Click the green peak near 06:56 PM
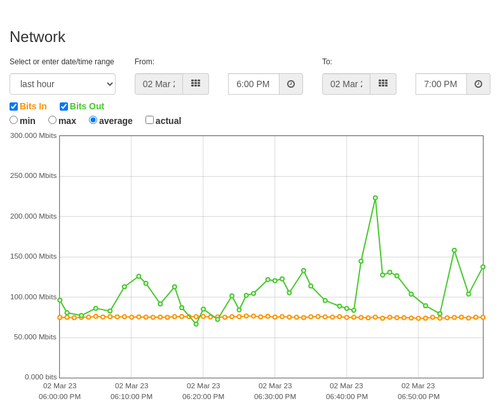 tap(454, 250)
